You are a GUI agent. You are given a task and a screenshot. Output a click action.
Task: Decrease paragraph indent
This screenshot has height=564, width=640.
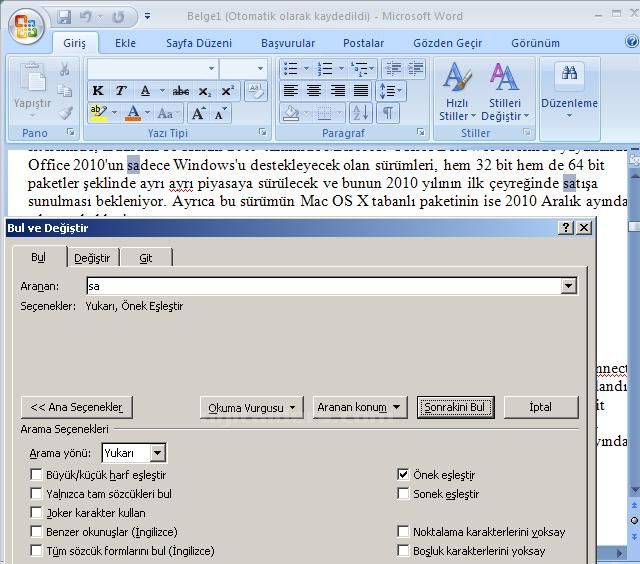(393, 69)
